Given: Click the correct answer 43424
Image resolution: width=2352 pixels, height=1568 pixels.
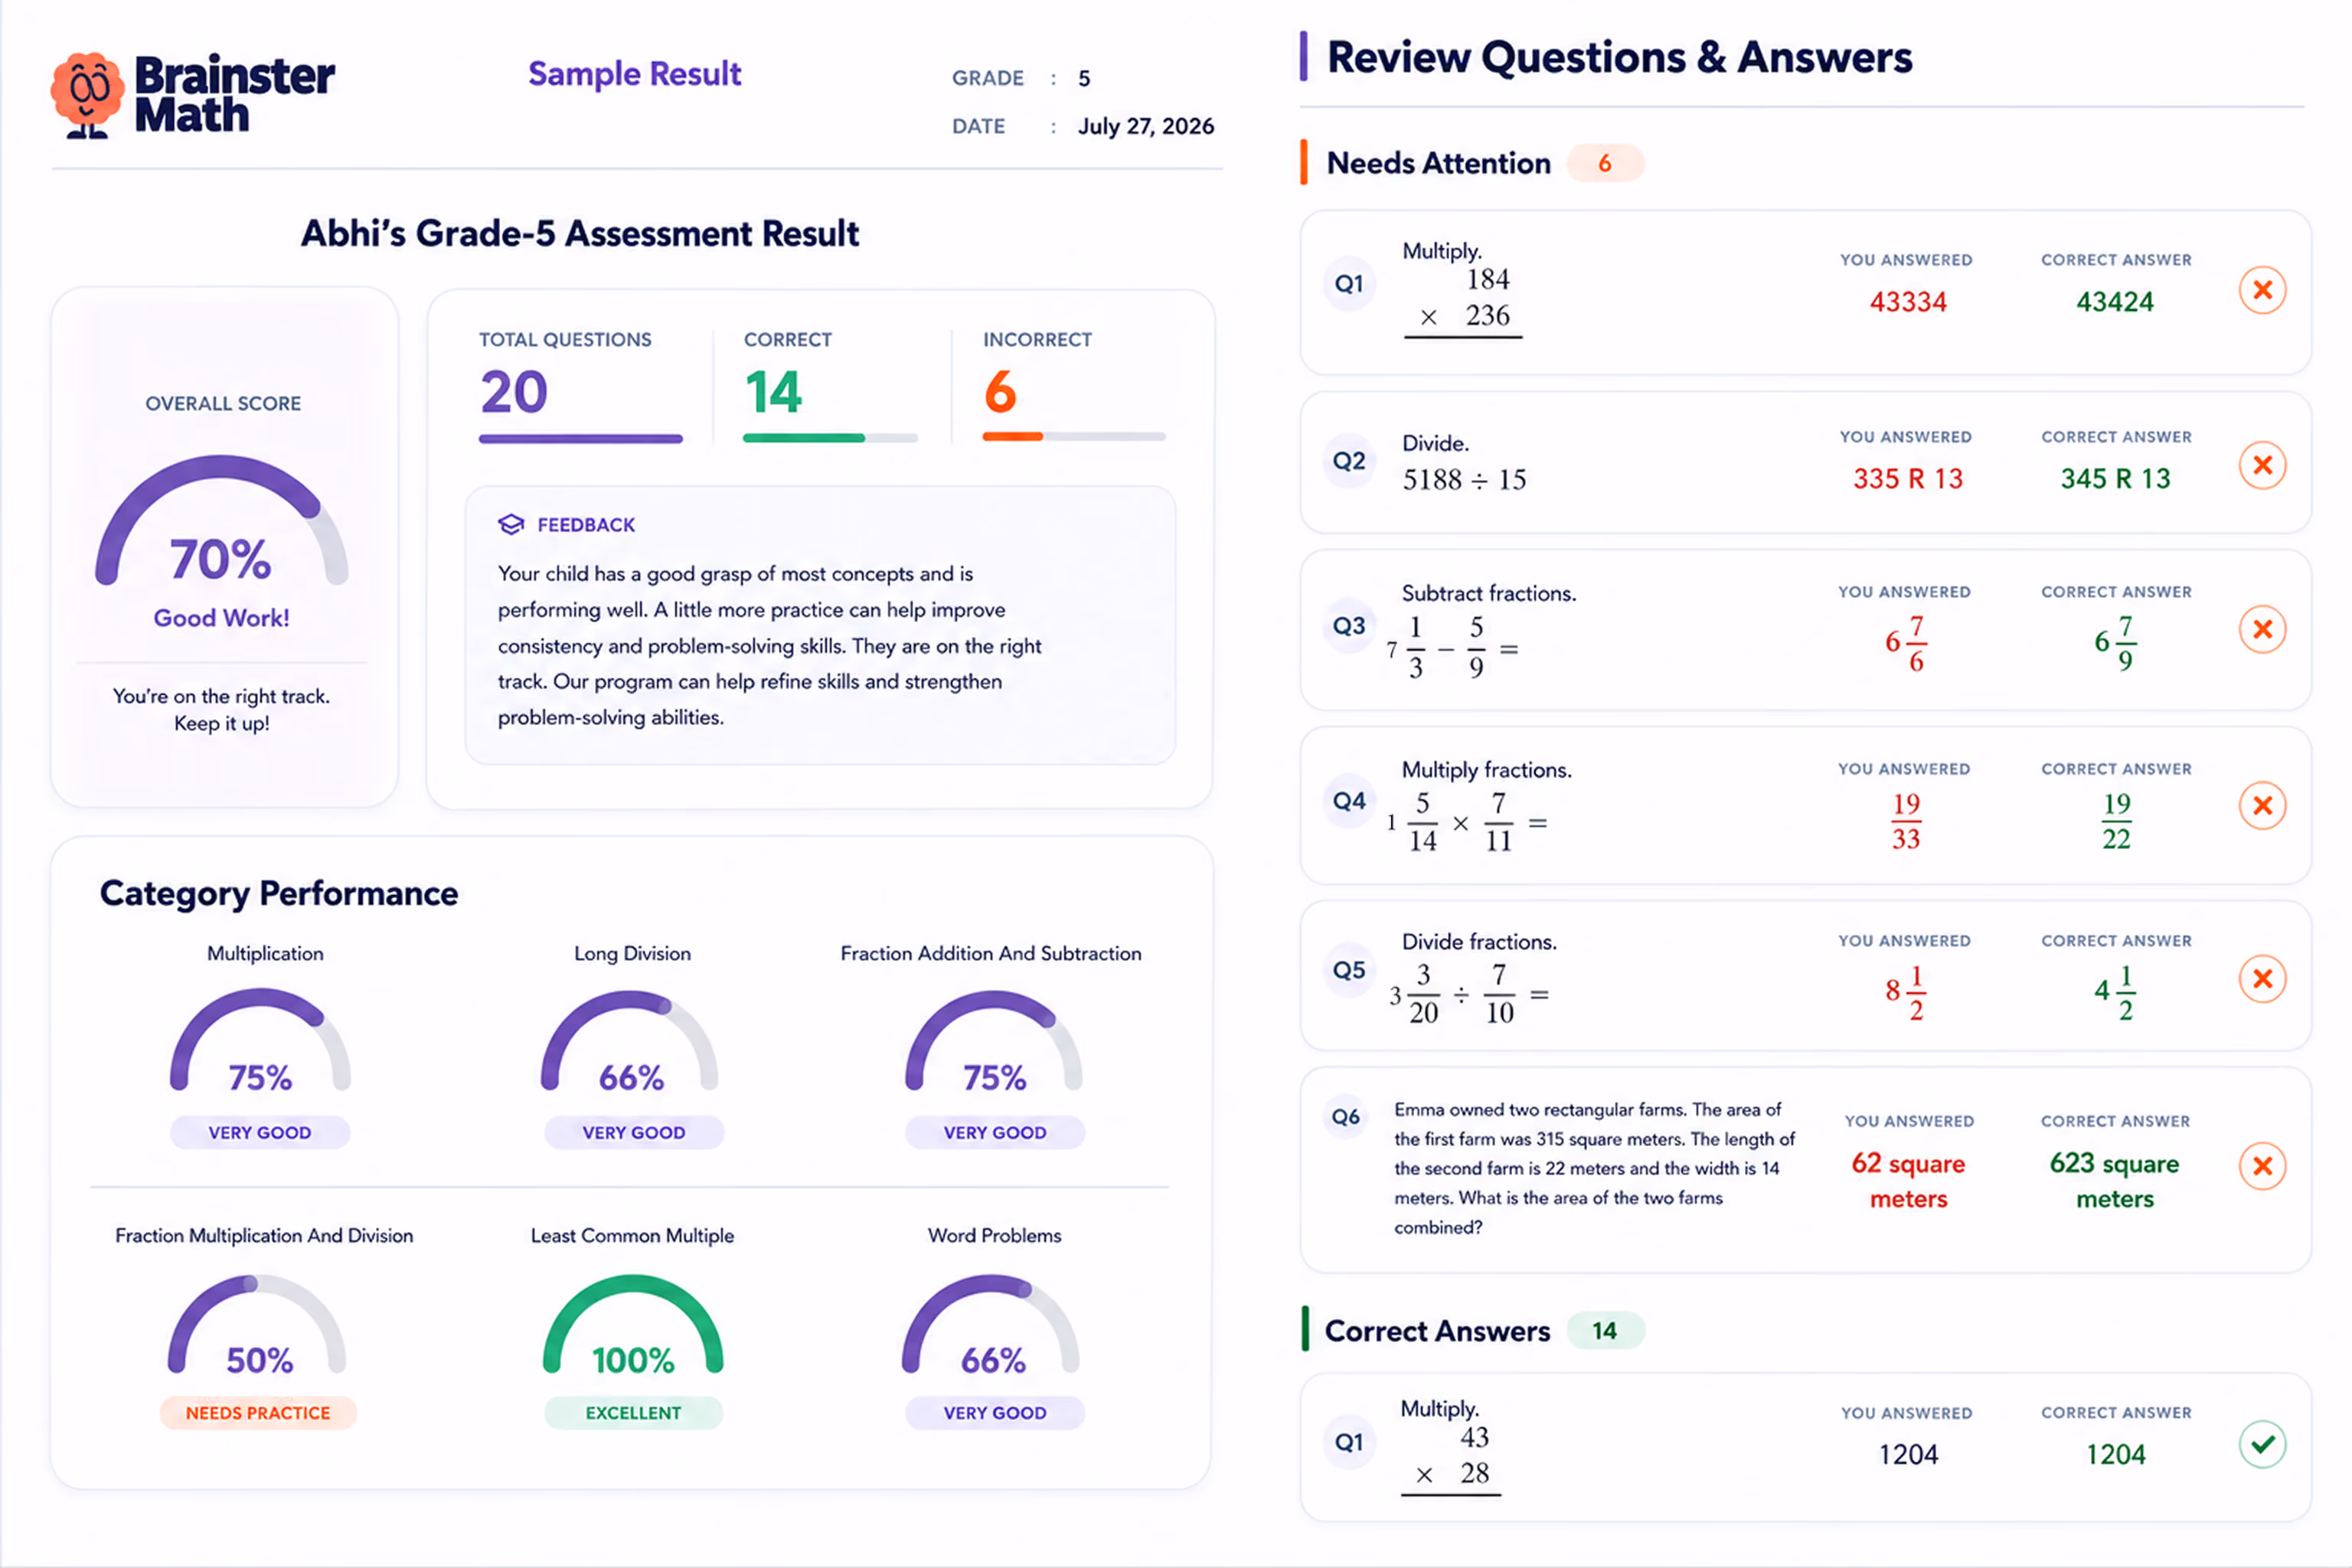Looking at the screenshot, I should [2115, 302].
